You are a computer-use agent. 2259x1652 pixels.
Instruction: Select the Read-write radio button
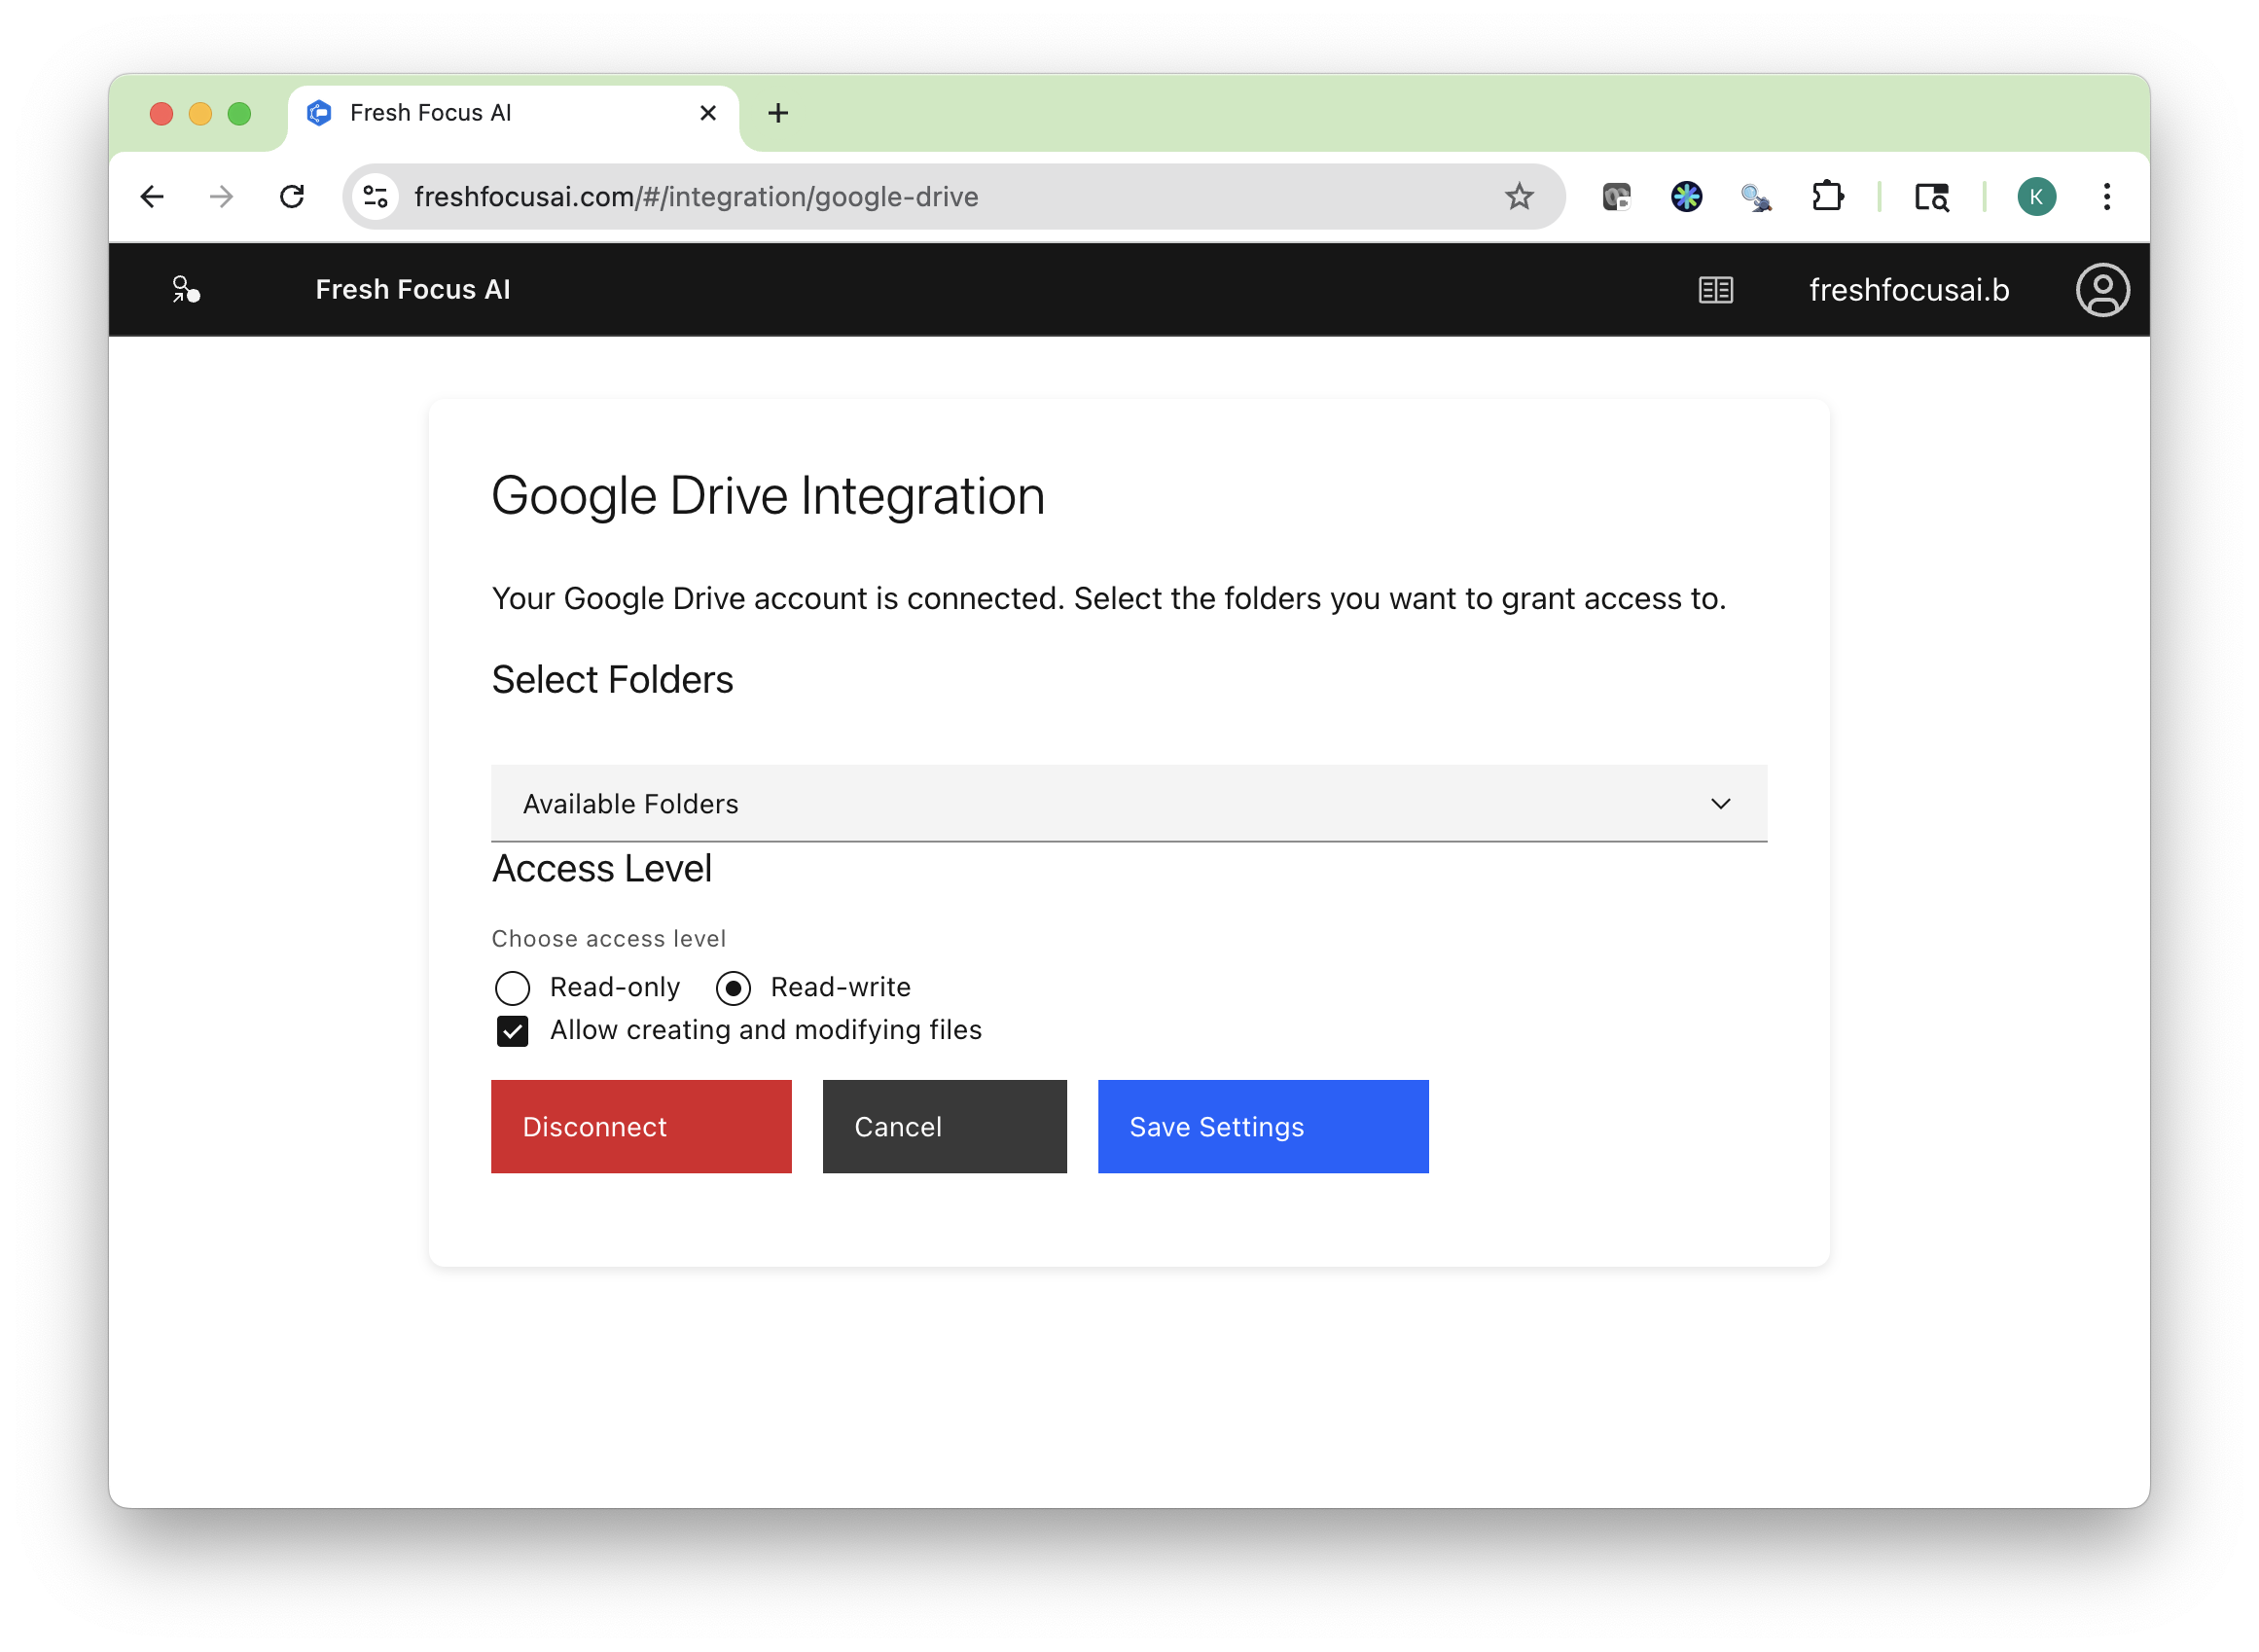coord(733,987)
